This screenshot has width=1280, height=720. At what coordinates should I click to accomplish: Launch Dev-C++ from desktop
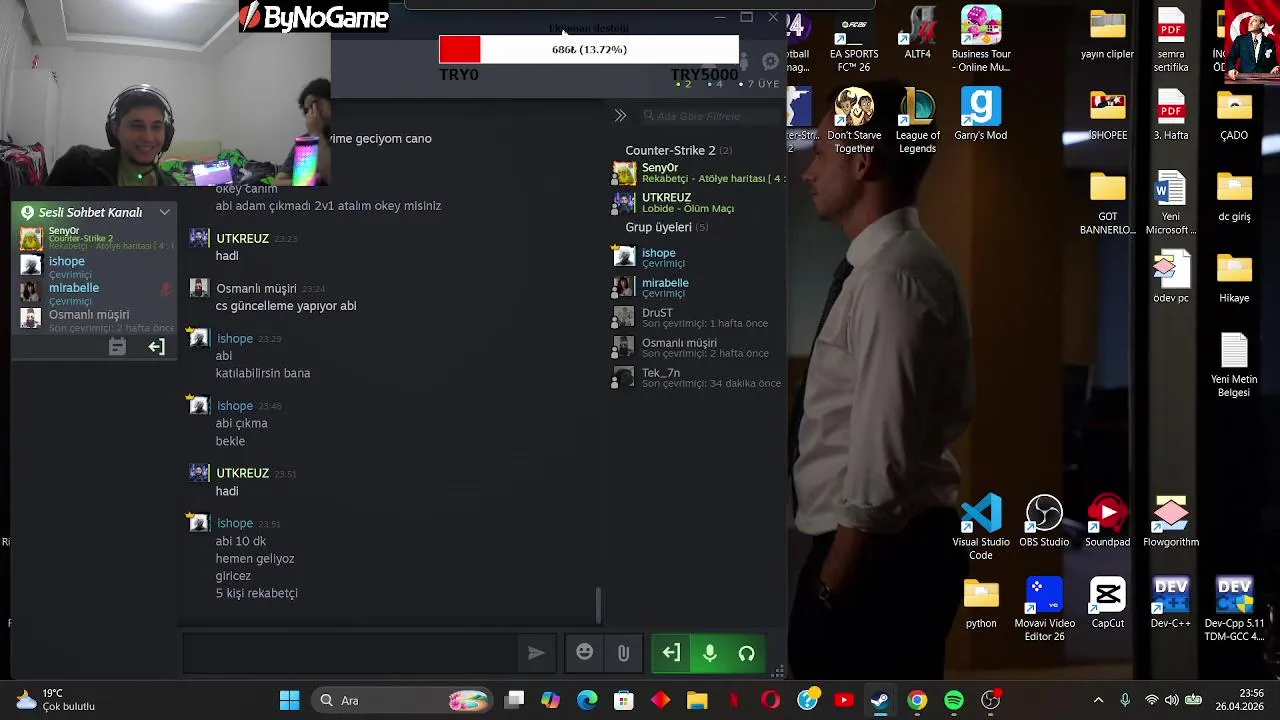1171,603
